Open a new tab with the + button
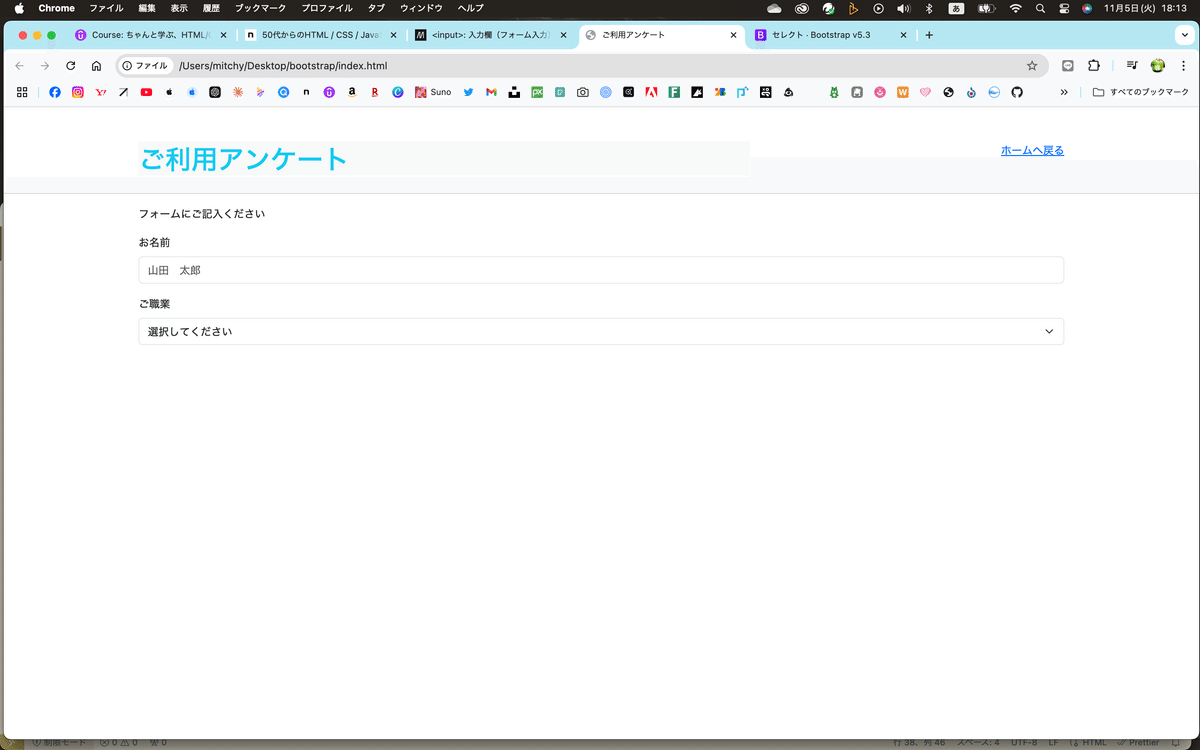The height and width of the screenshot is (750, 1200). coord(928,33)
